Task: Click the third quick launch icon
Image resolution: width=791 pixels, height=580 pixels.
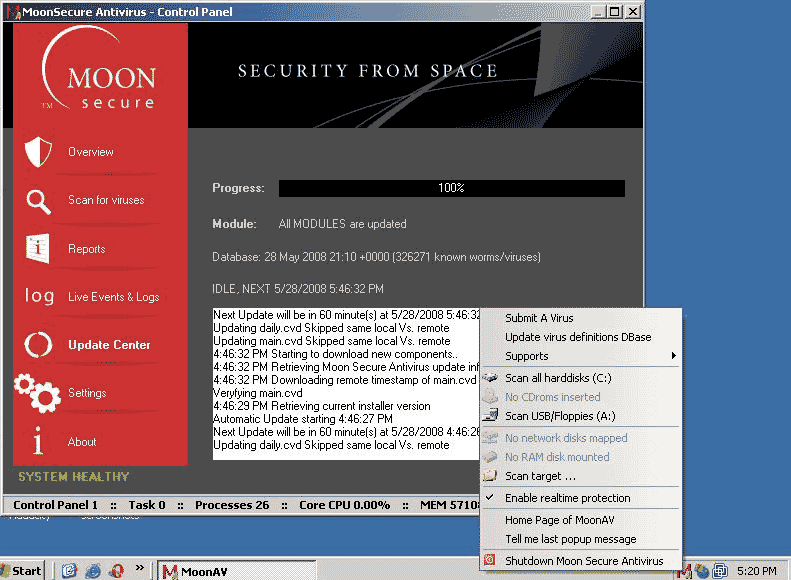Action: tap(117, 570)
